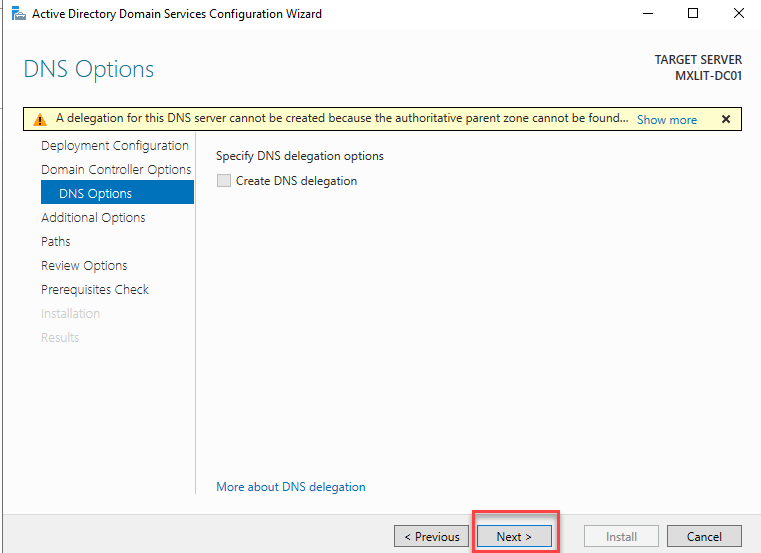Click the delegation warning message text
This screenshot has width=761, height=553.
click(x=340, y=119)
